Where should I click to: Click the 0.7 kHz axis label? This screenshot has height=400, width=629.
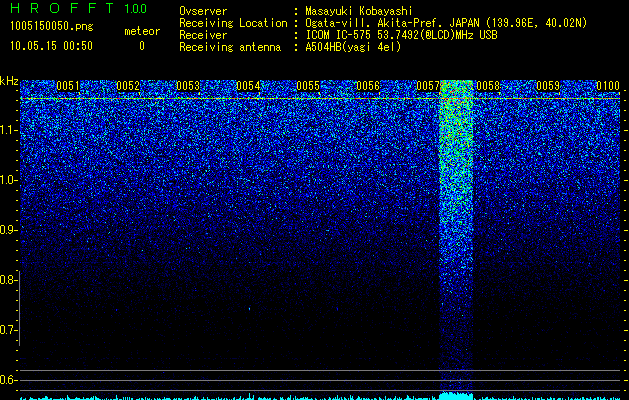click(8, 330)
